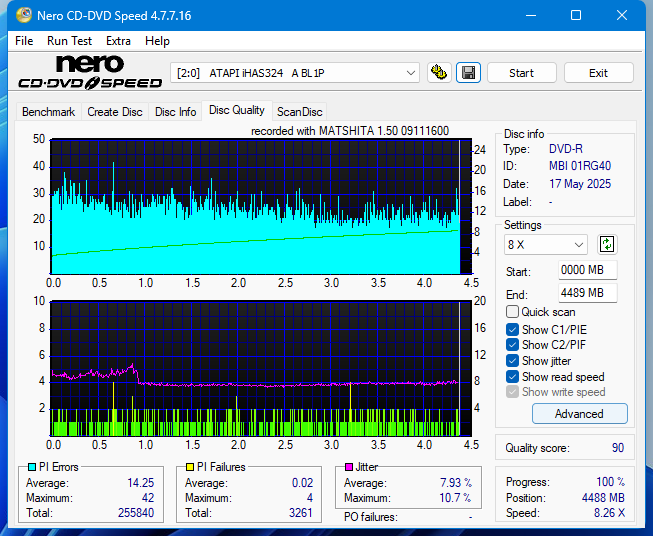Switch to the Benchmark tab
The width and height of the screenshot is (653, 536).
[x=48, y=112]
